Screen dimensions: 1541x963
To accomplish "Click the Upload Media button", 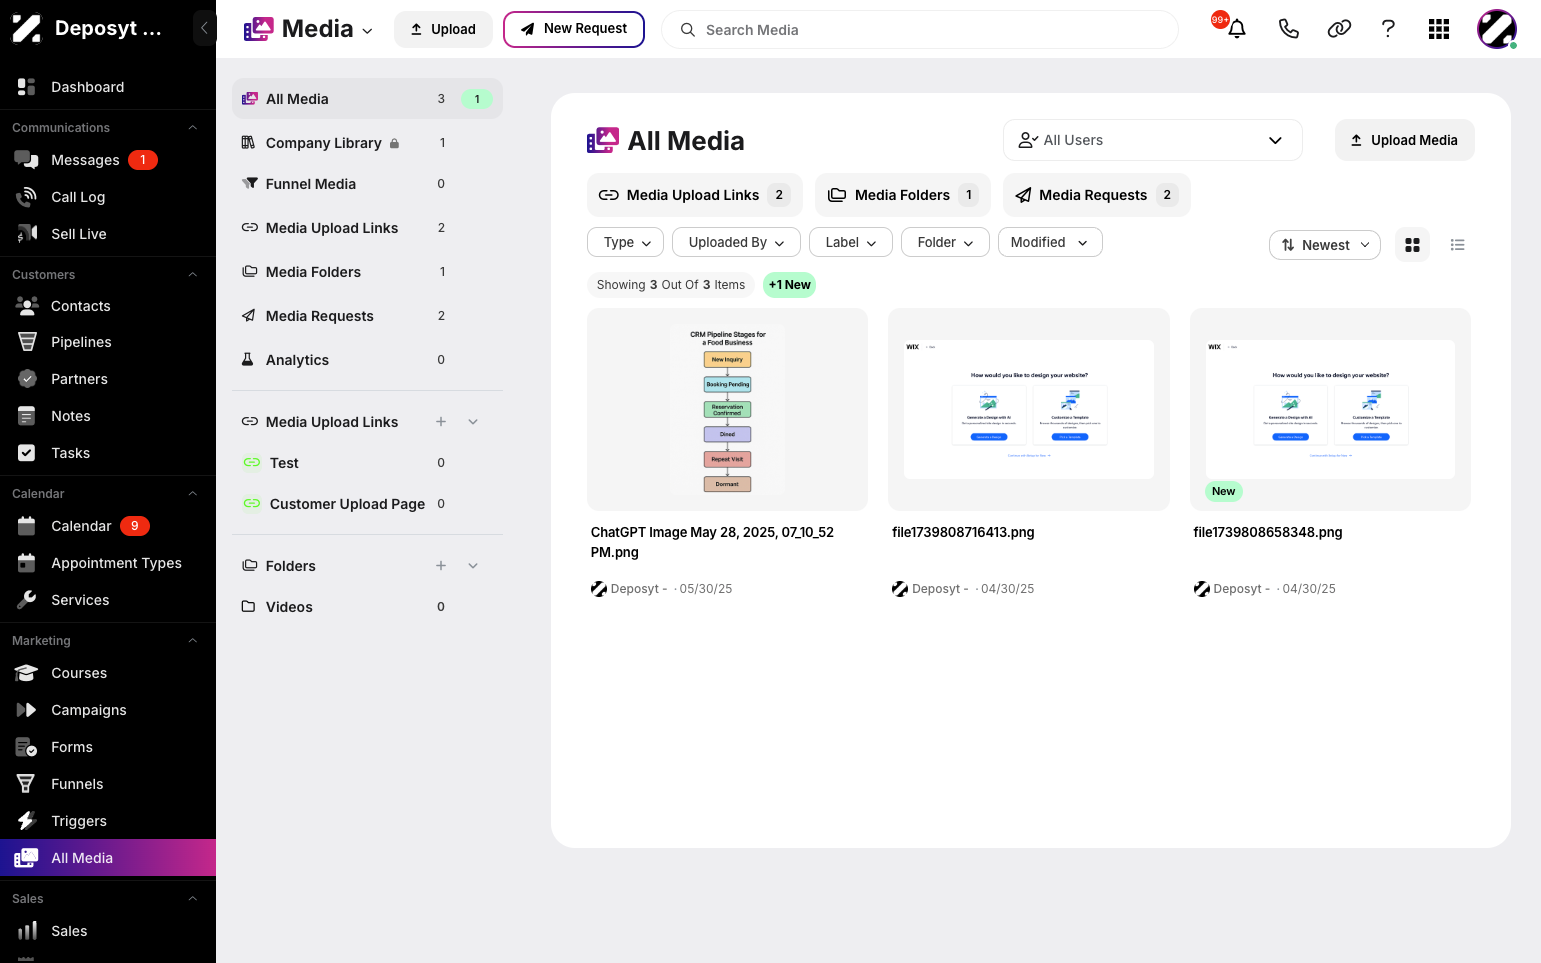I will tap(1404, 140).
